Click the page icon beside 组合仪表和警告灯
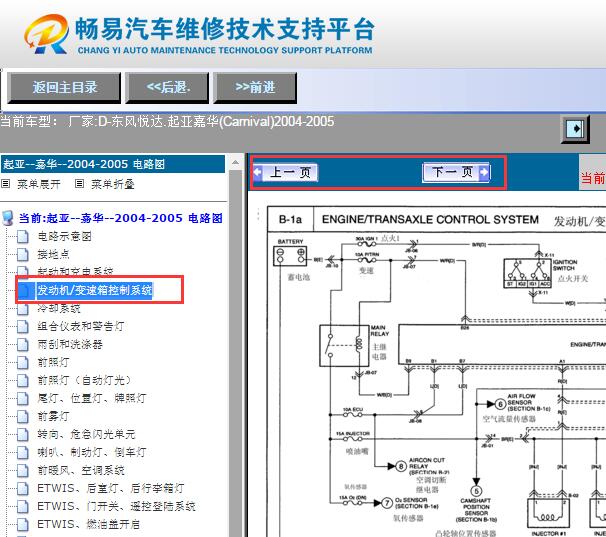The image size is (606, 537). pyautogui.click(x=23, y=326)
